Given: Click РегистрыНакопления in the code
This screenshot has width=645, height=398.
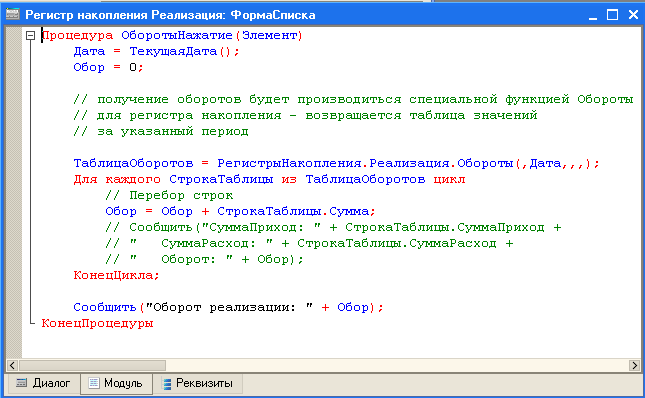Looking at the screenshot, I should [289, 164].
